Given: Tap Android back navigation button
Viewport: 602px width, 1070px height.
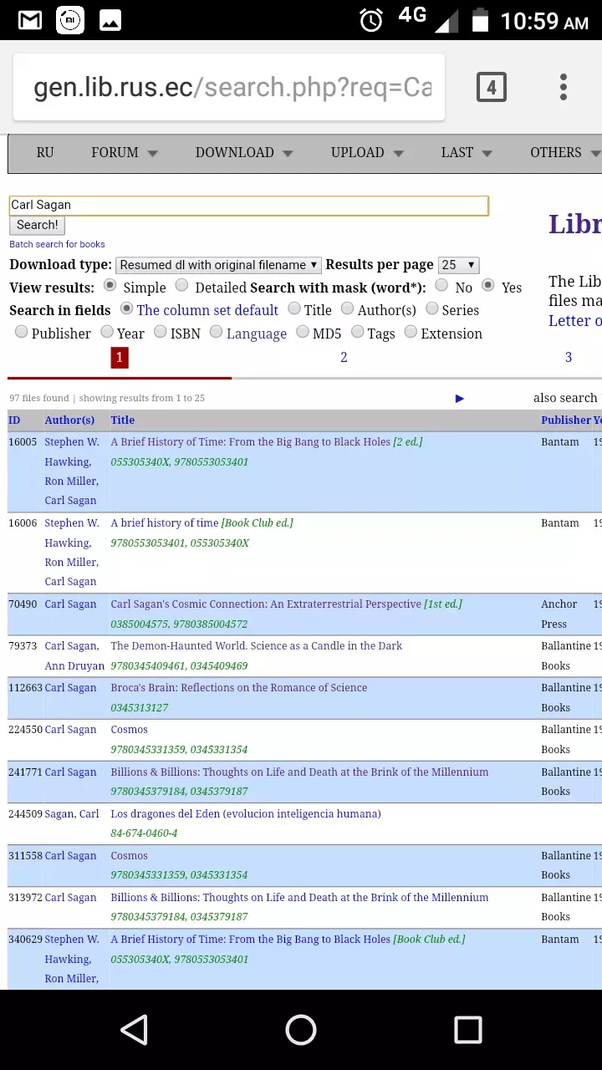Looking at the screenshot, I should tap(134, 1030).
